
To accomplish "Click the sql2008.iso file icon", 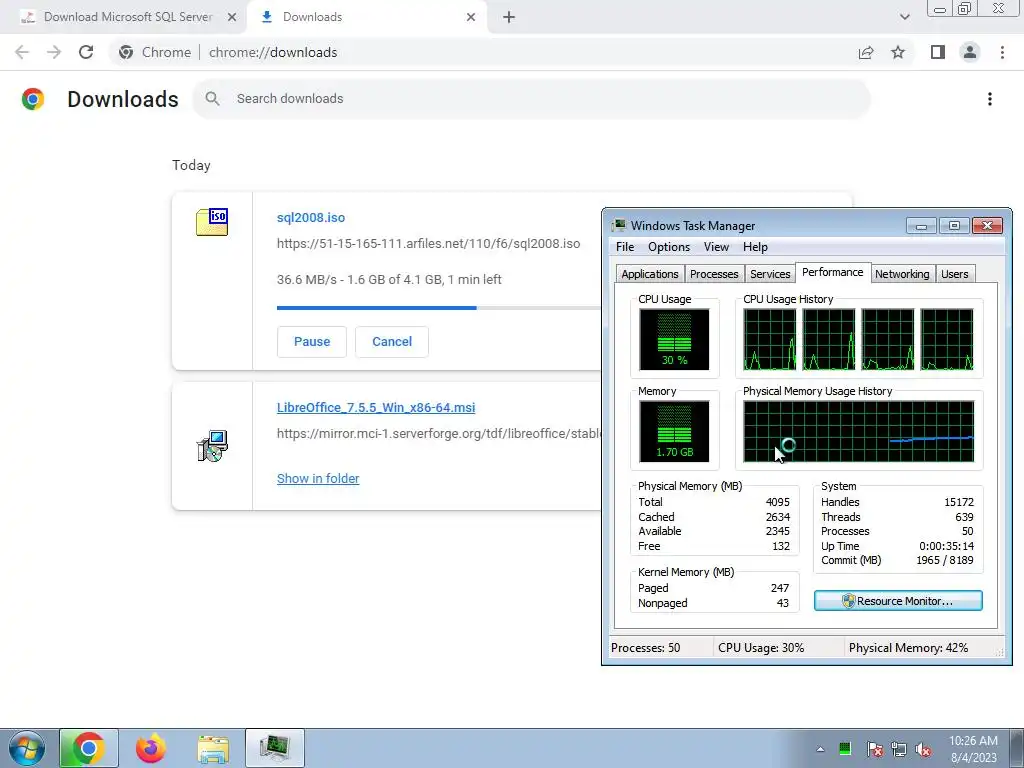I will coord(212,222).
